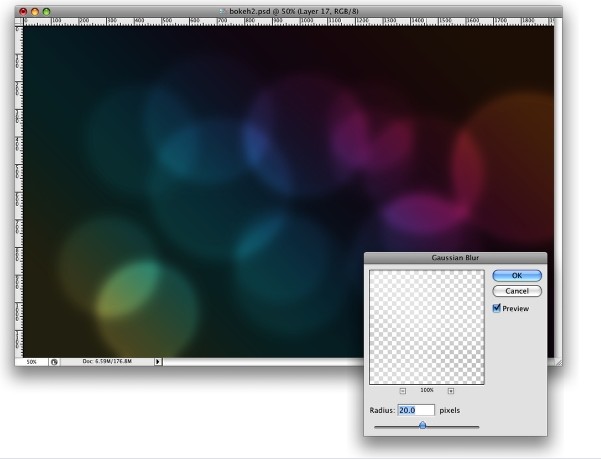Click into the Radius value field
Image resolution: width=601 pixels, height=459 pixels.
[415, 410]
